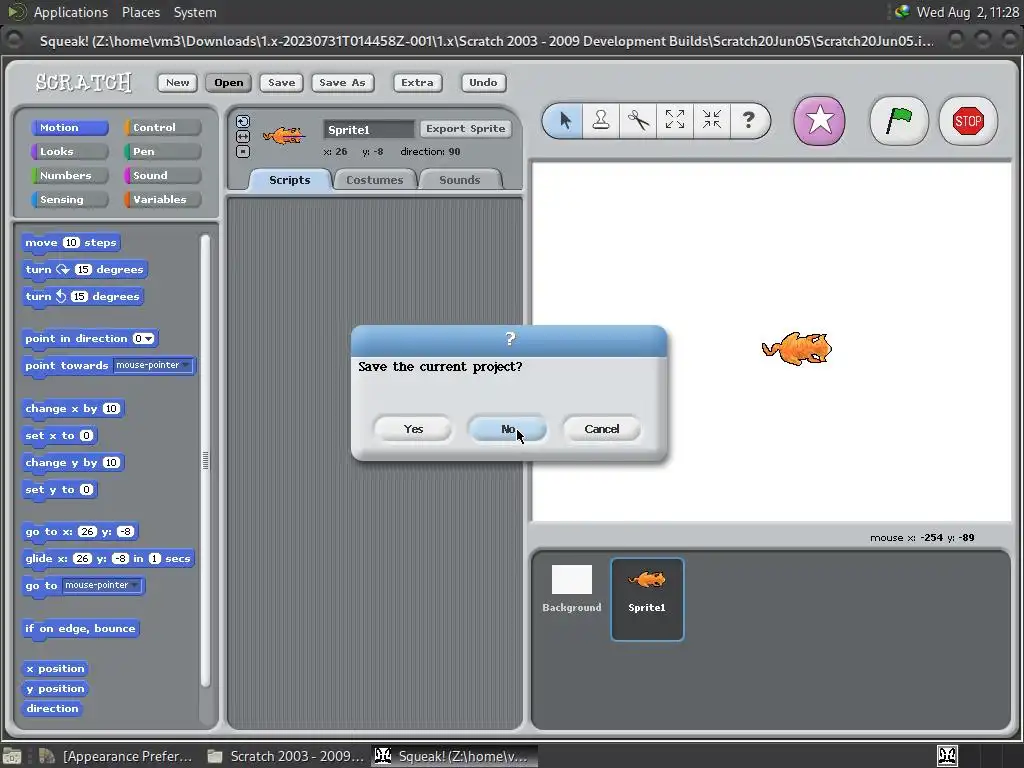Open go to mouse-pointer dropdown
1024x768 pixels.
point(102,585)
